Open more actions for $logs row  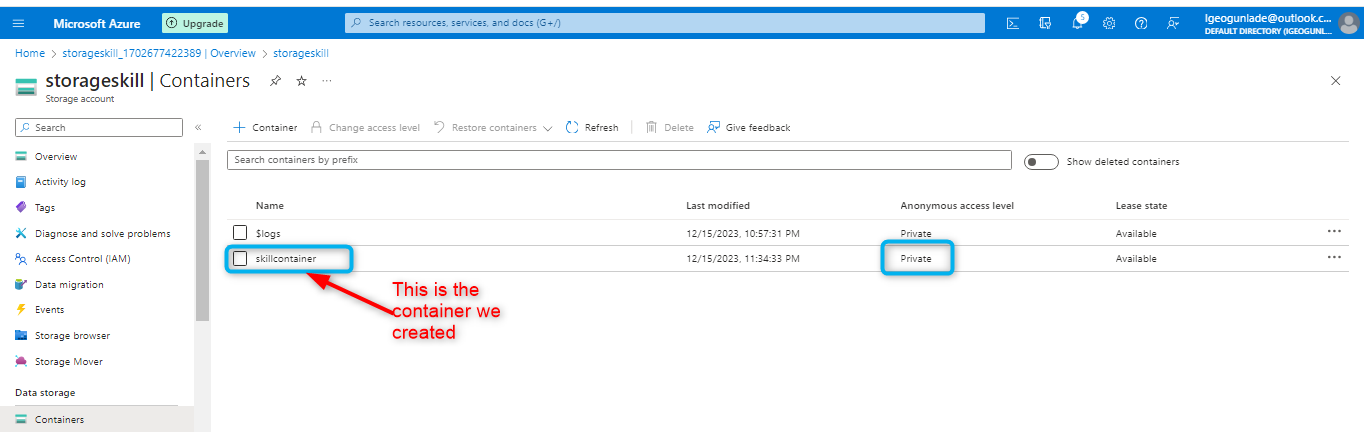click(x=1334, y=231)
